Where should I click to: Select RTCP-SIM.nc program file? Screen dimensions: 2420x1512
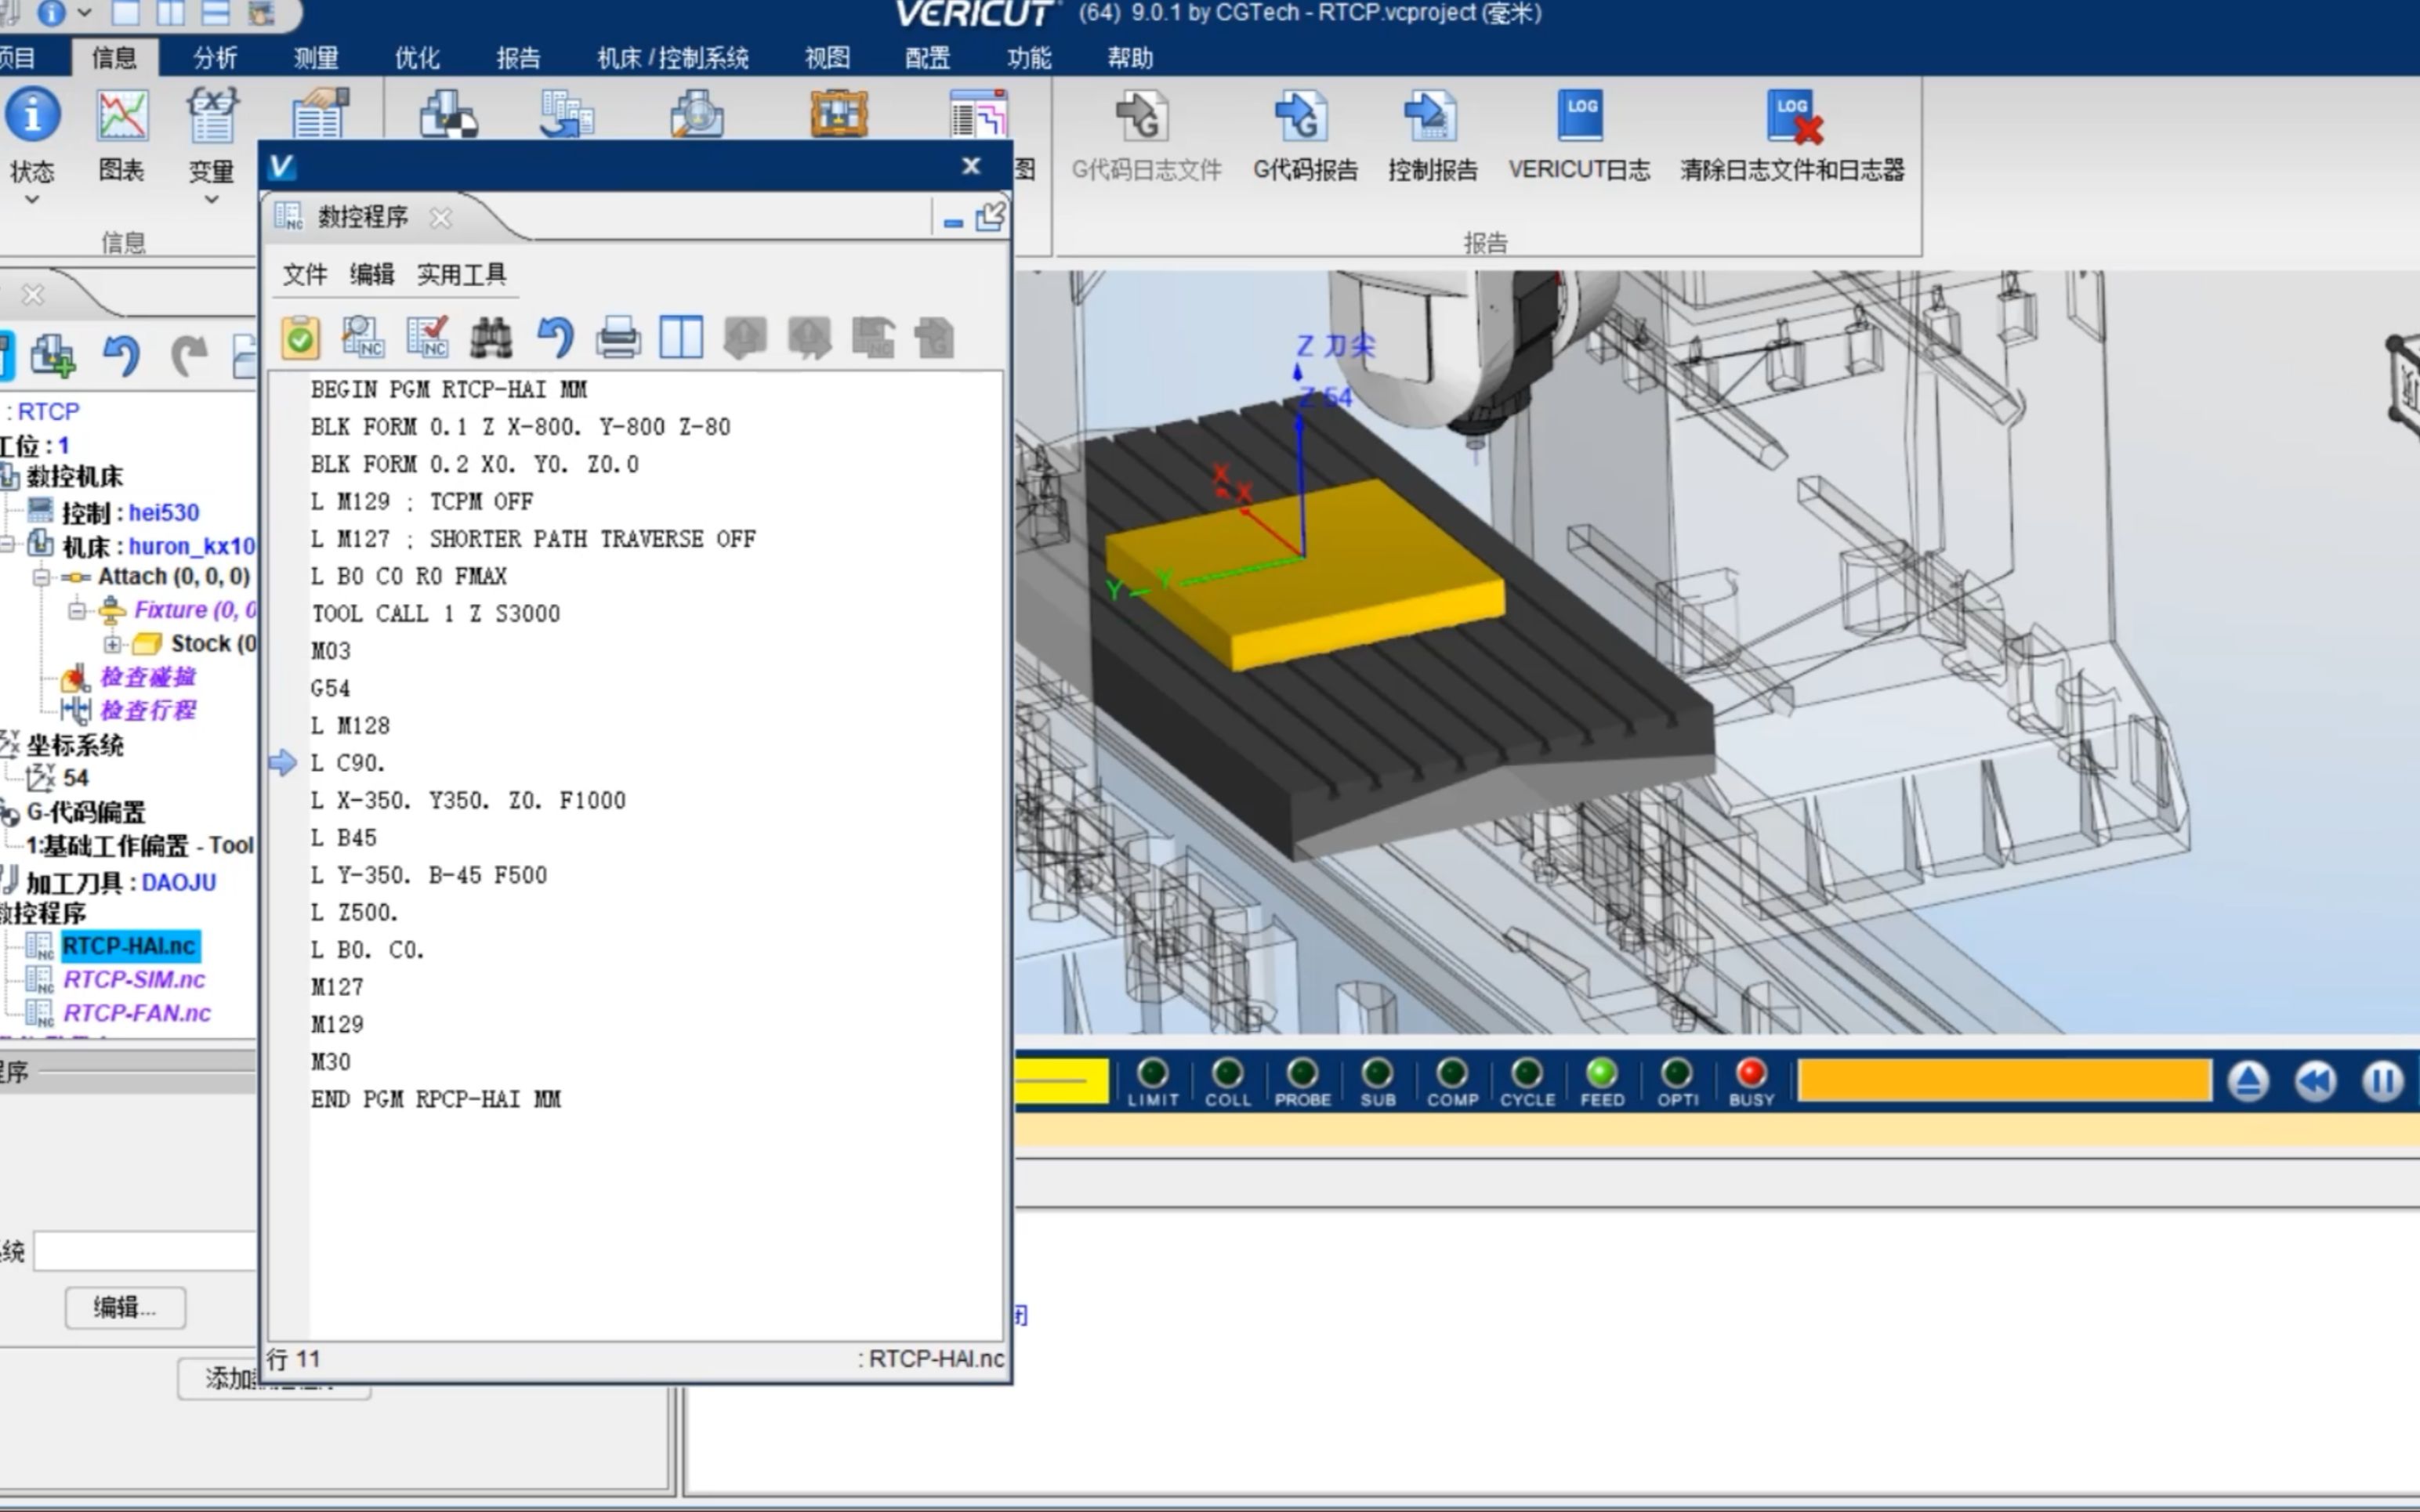point(134,980)
